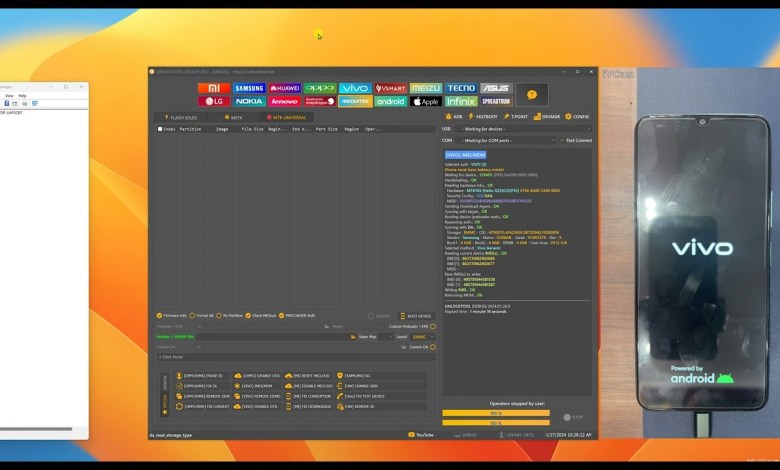
Task: Select the OPPO brand logo
Action: 320,88
